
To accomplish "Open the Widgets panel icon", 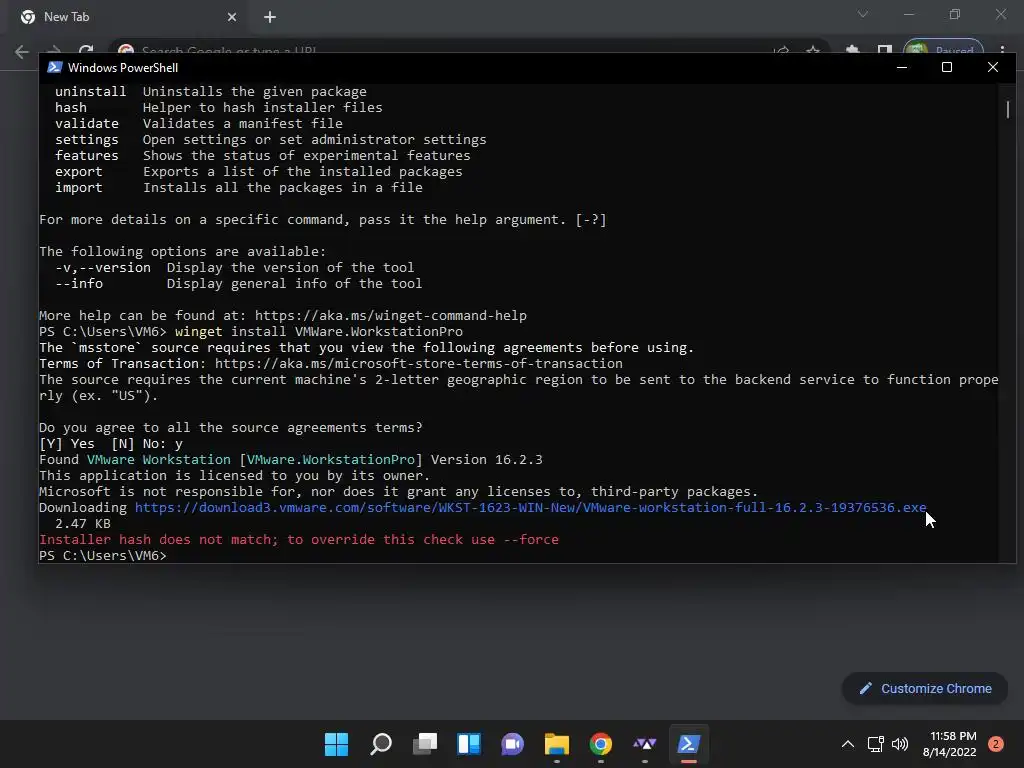I will 469,744.
